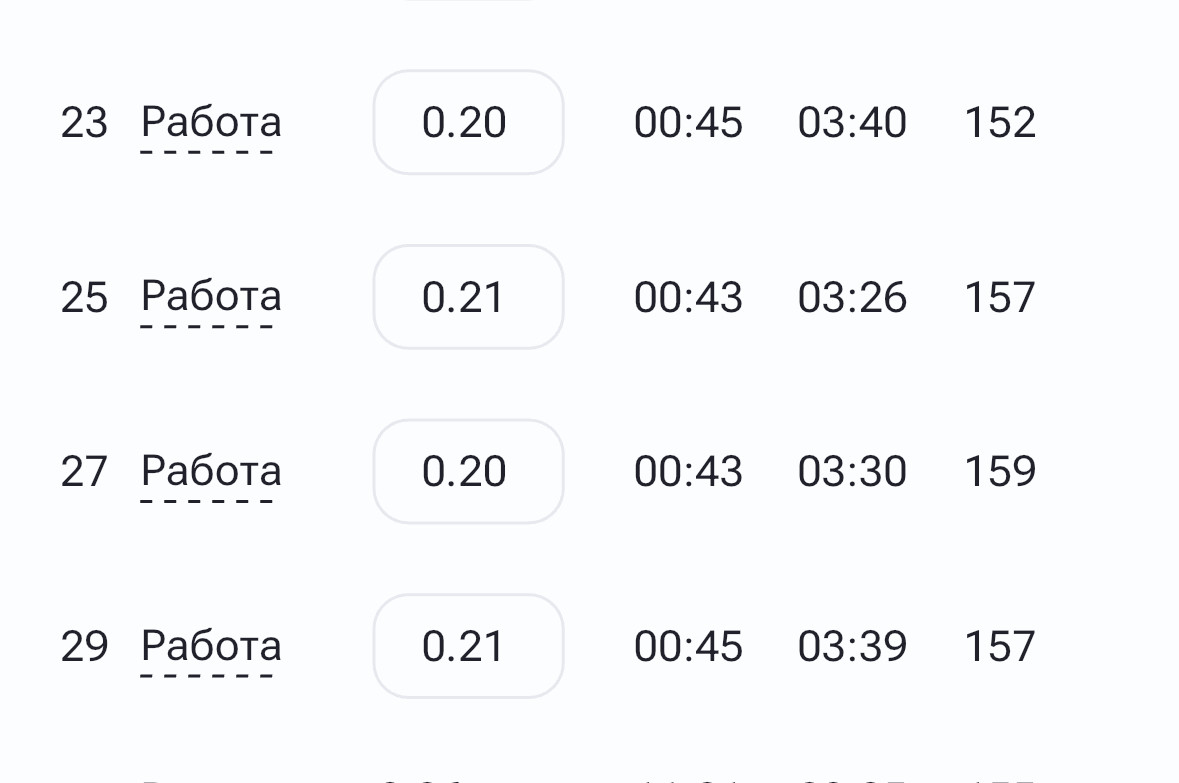Click lap number 29
Screen dimensions: 1179x783
click(84, 646)
